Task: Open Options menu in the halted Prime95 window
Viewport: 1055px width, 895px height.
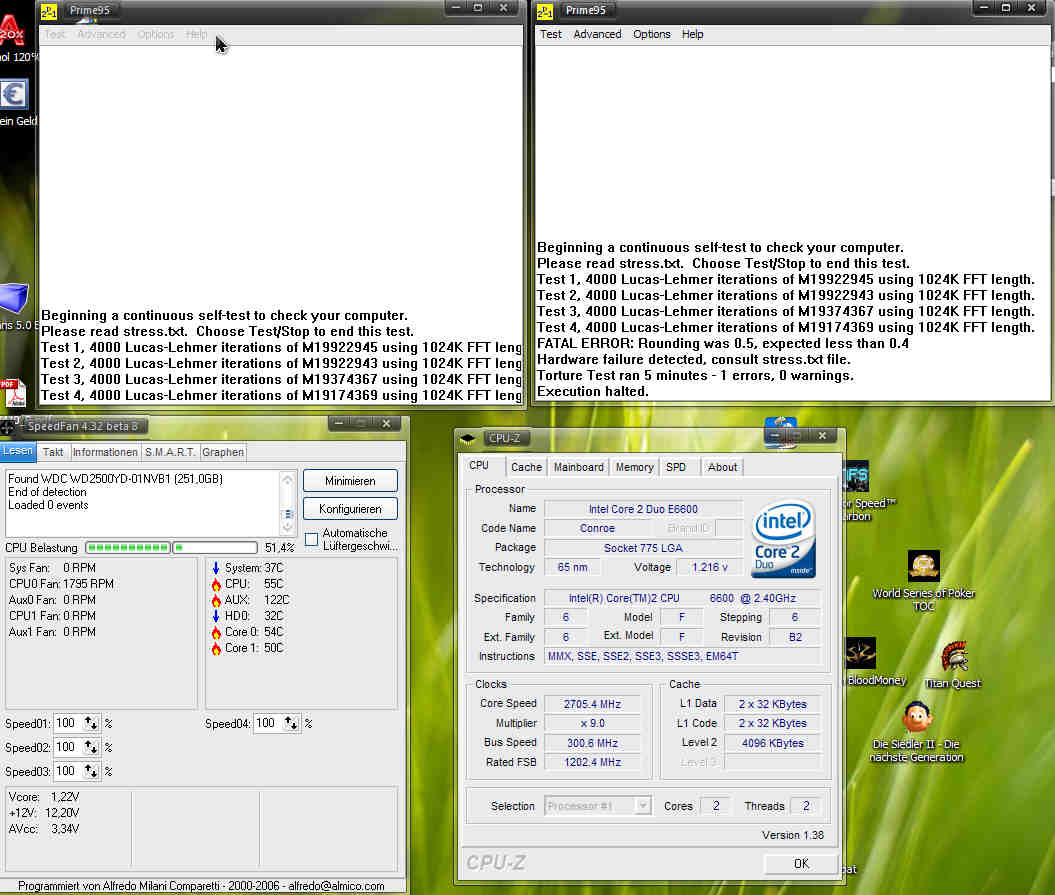Action: (651, 34)
